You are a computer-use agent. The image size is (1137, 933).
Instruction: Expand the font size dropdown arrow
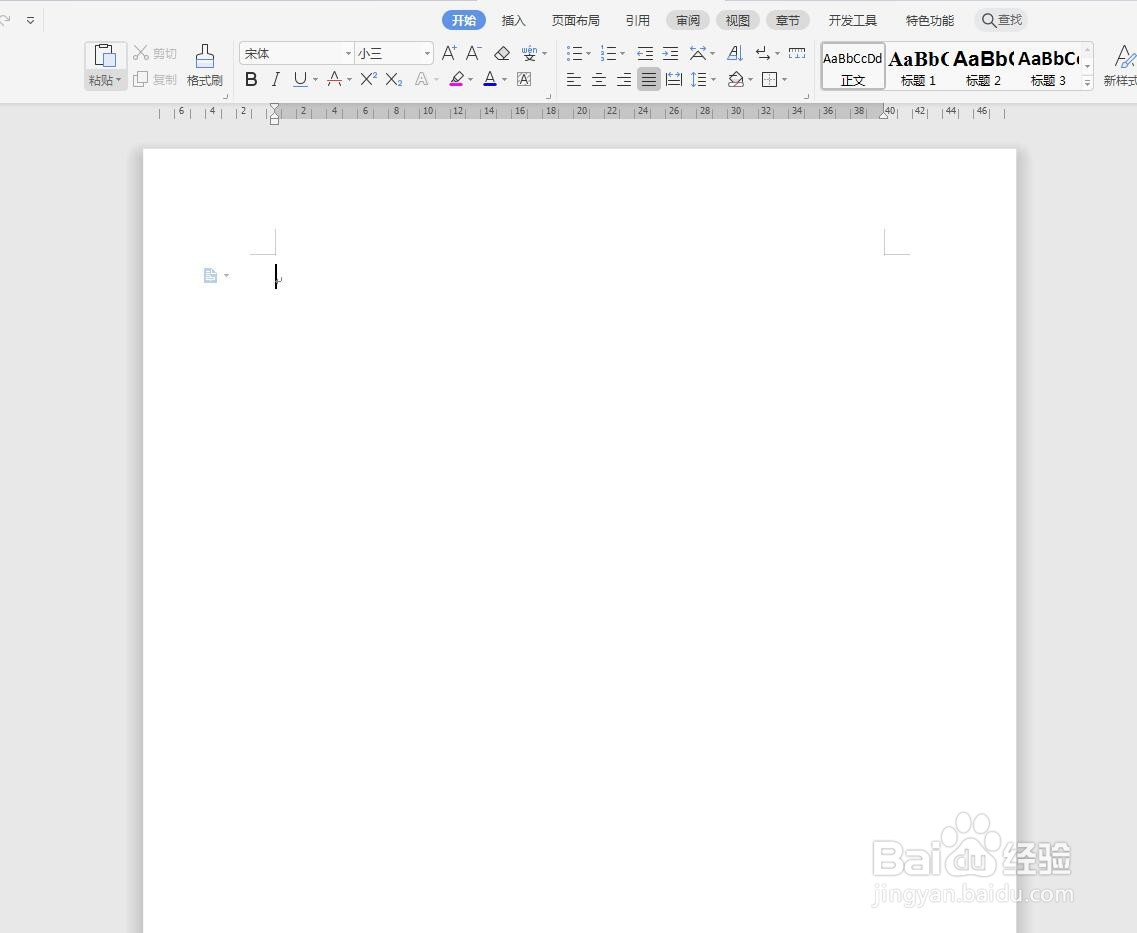pos(427,54)
